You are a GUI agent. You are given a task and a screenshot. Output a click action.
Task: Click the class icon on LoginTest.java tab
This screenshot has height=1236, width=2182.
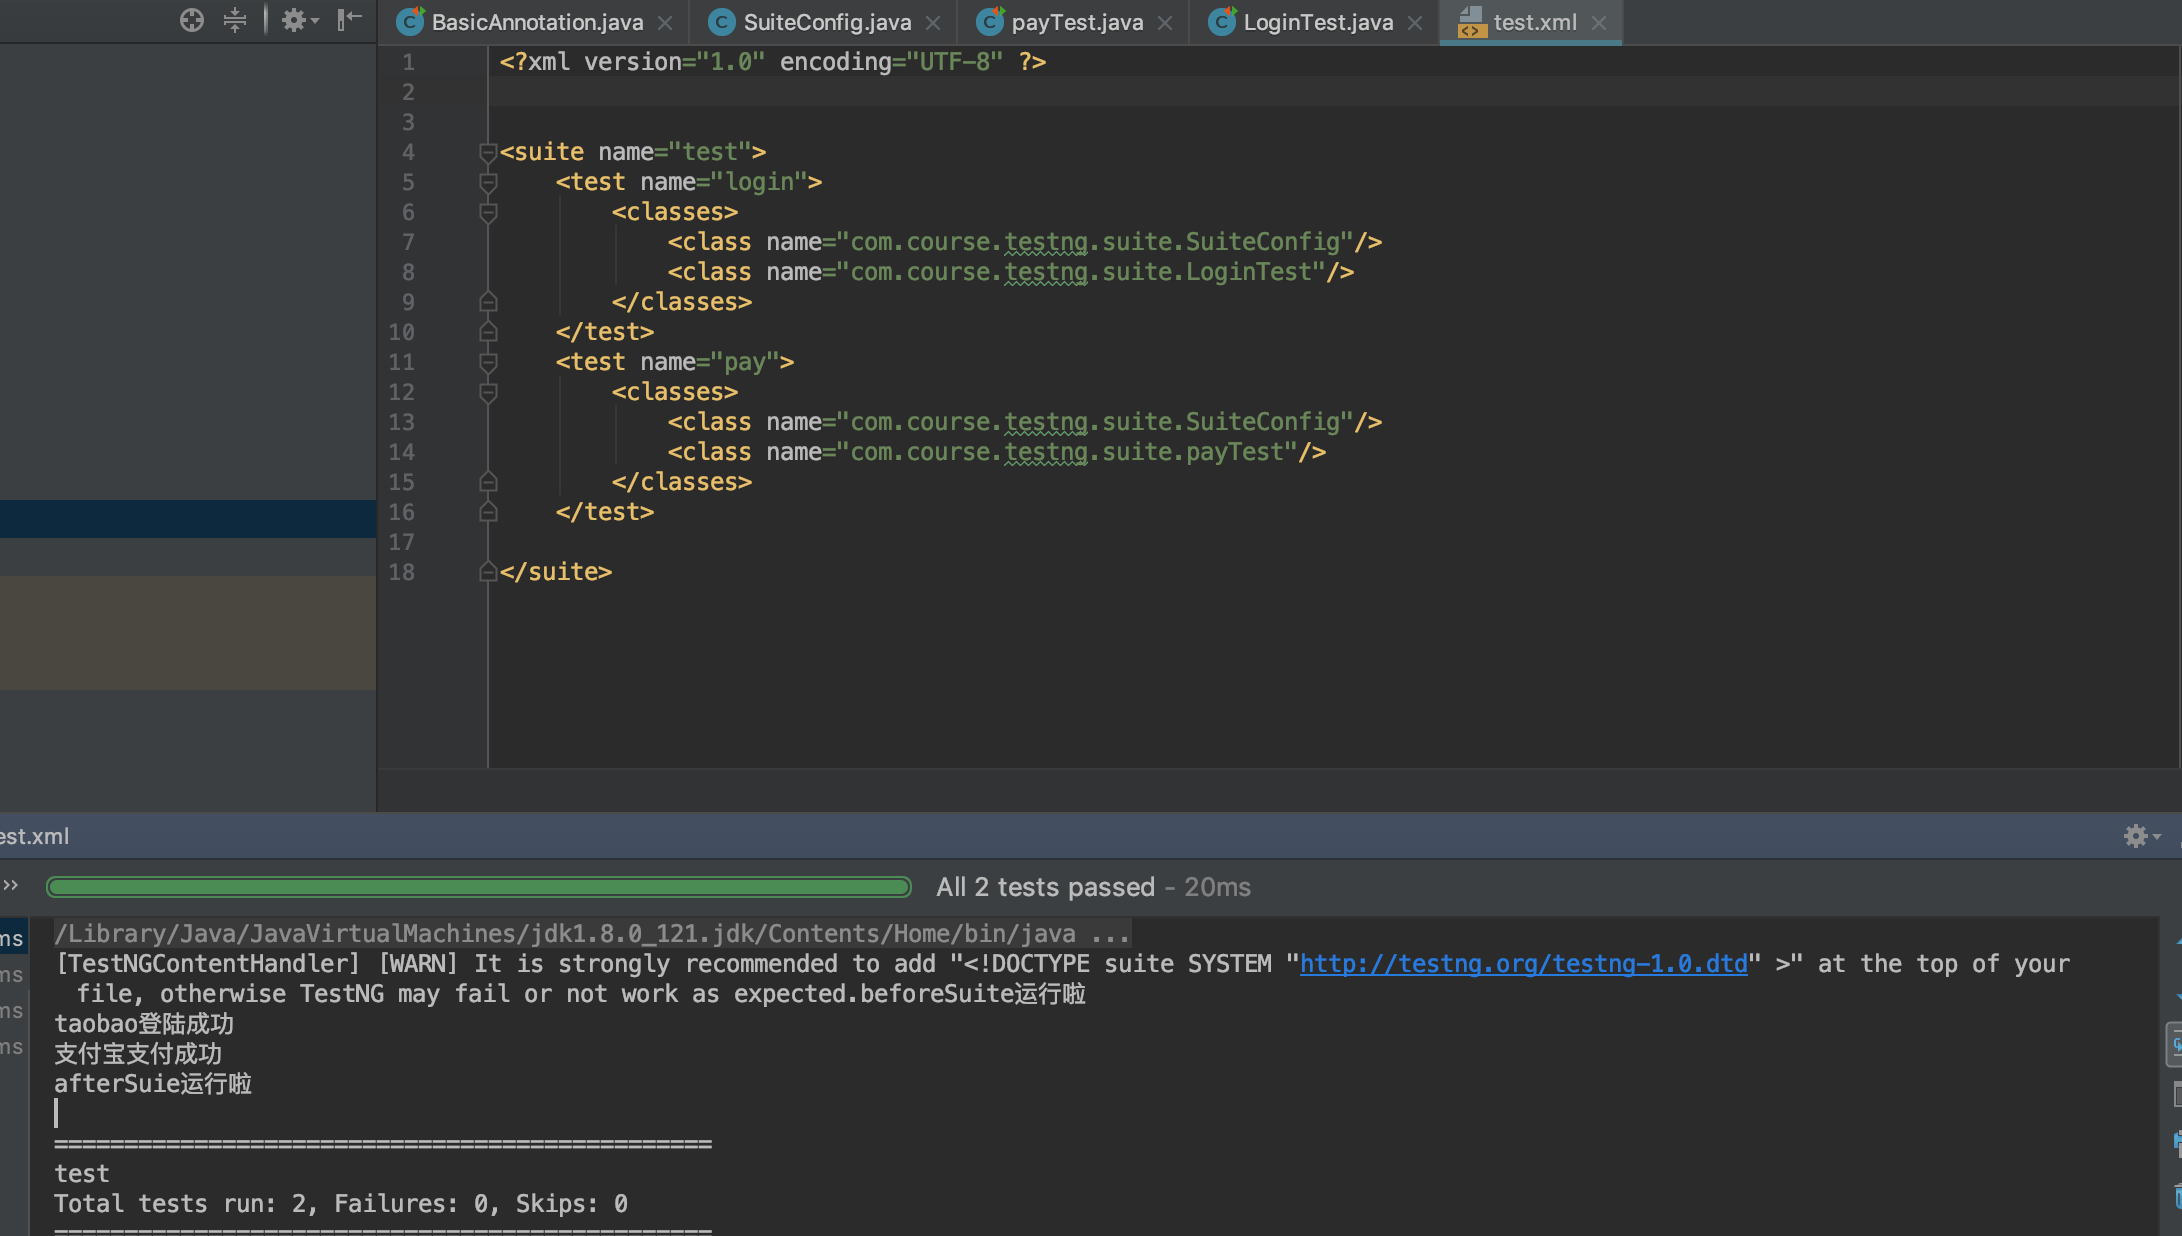[x=1222, y=22]
